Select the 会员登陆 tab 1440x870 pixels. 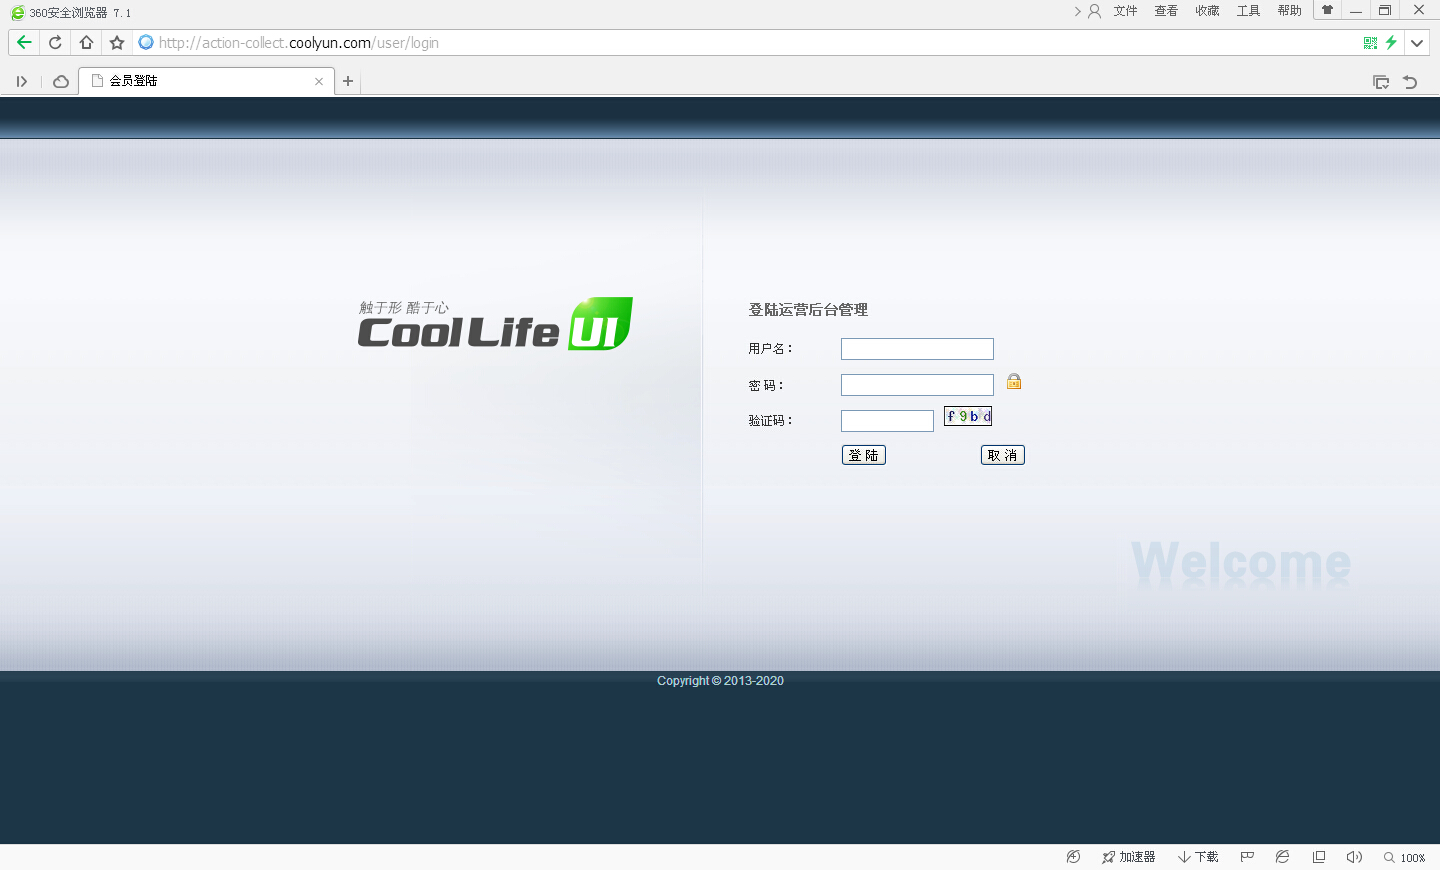coord(207,81)
